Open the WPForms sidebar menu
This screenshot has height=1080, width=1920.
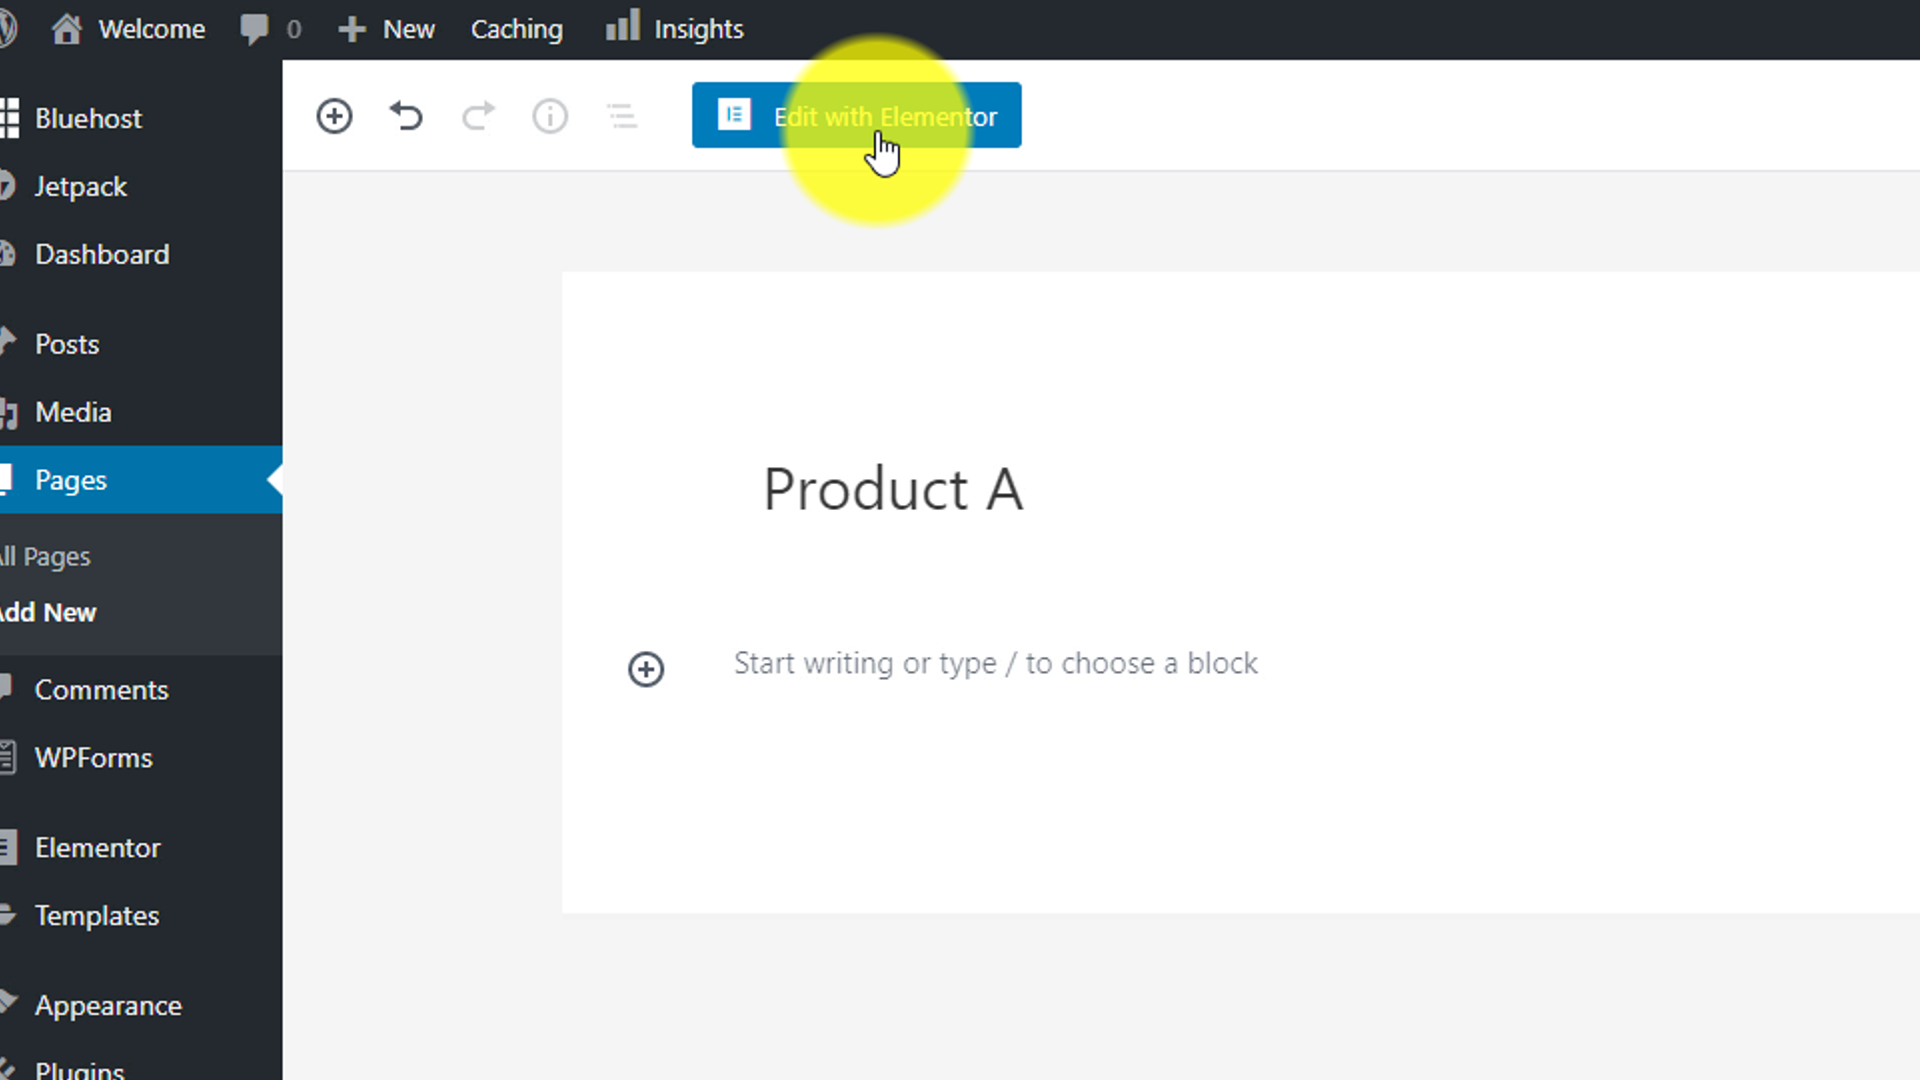(x=93, y=758)
